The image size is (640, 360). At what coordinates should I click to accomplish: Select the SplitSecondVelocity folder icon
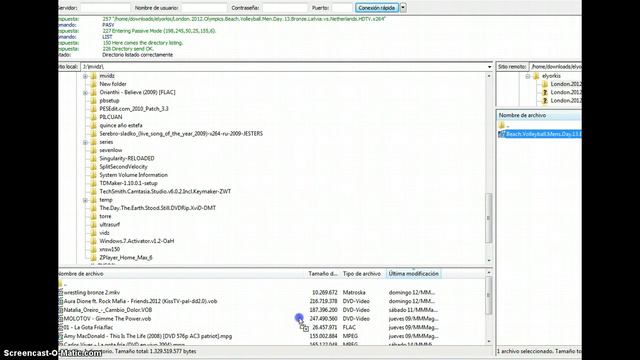click(x=93, y=167)
